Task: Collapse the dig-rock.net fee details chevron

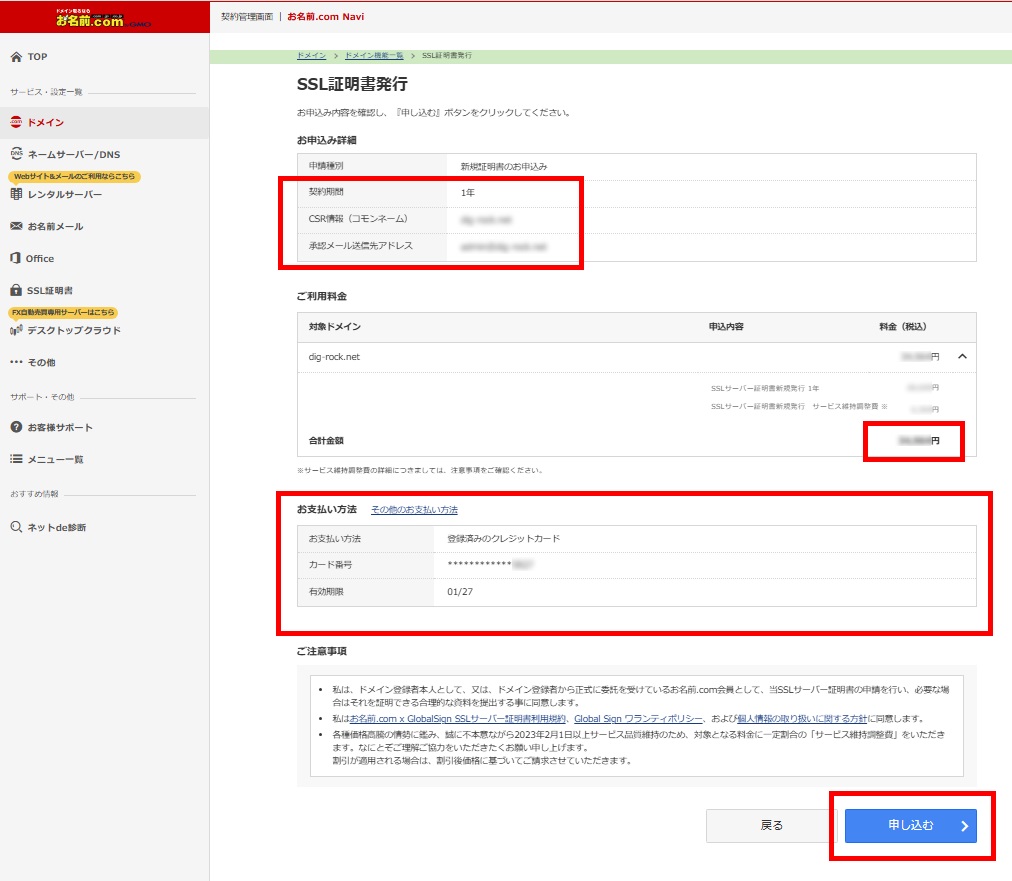Action: (962, 356)
